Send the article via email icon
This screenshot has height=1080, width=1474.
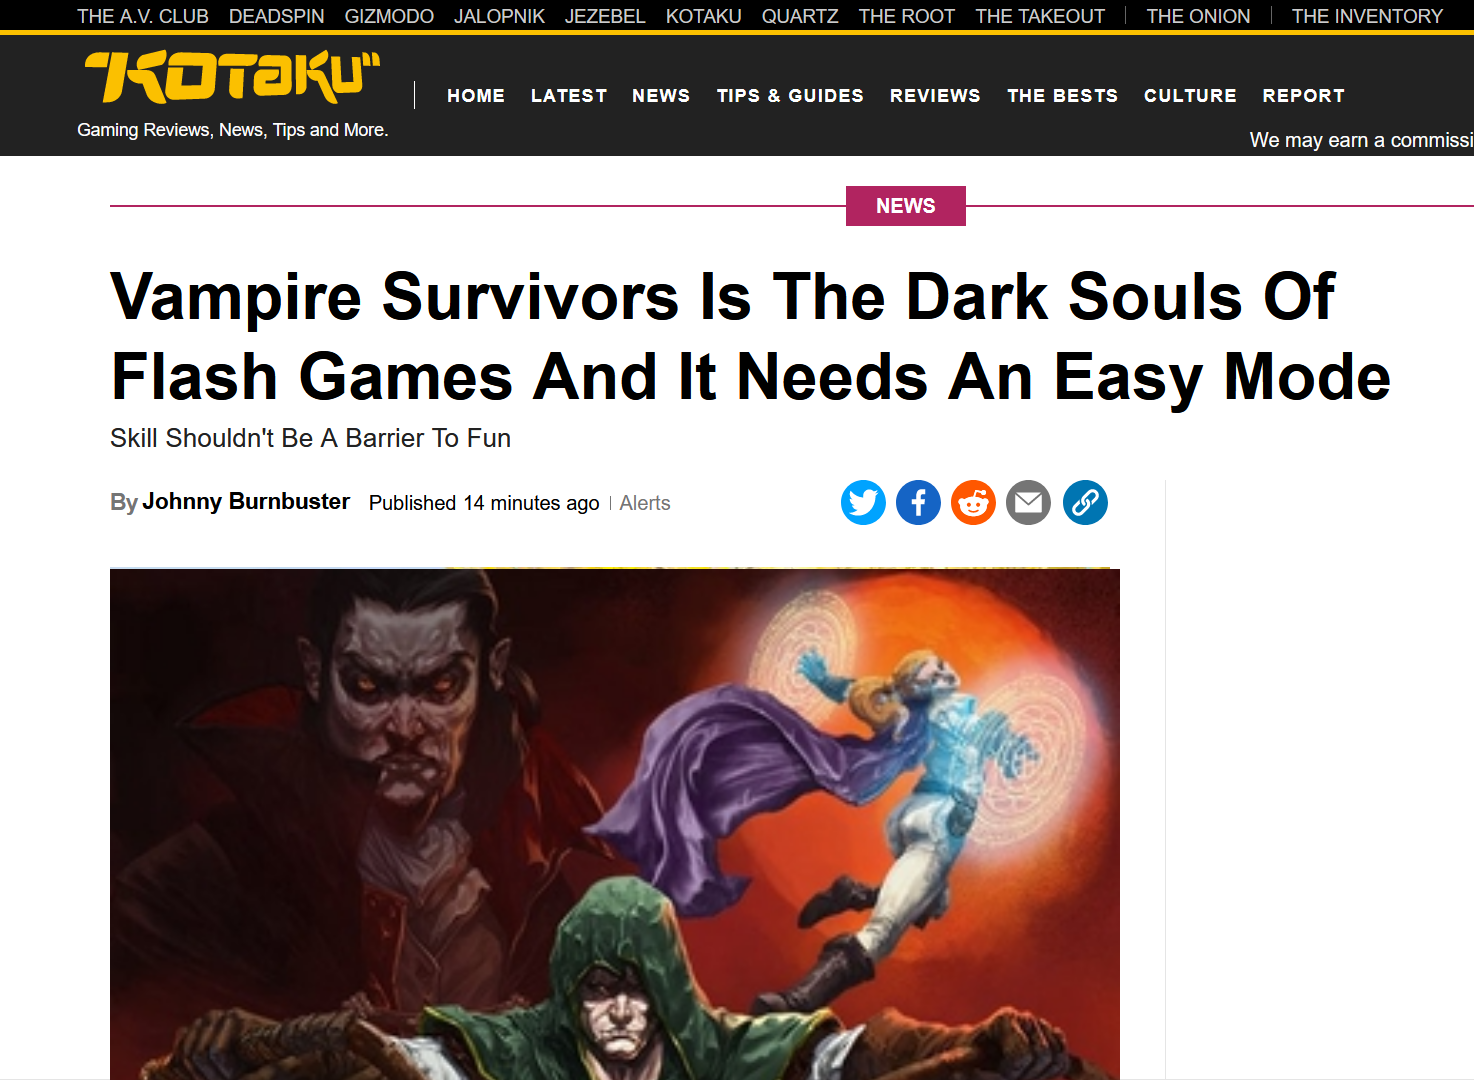point(1028,502)
